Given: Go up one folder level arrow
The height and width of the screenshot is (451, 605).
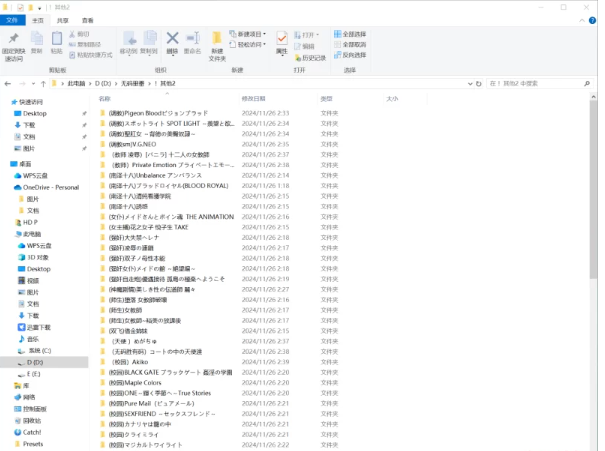Looking at the screenshot, I should (x=43, y=84).
